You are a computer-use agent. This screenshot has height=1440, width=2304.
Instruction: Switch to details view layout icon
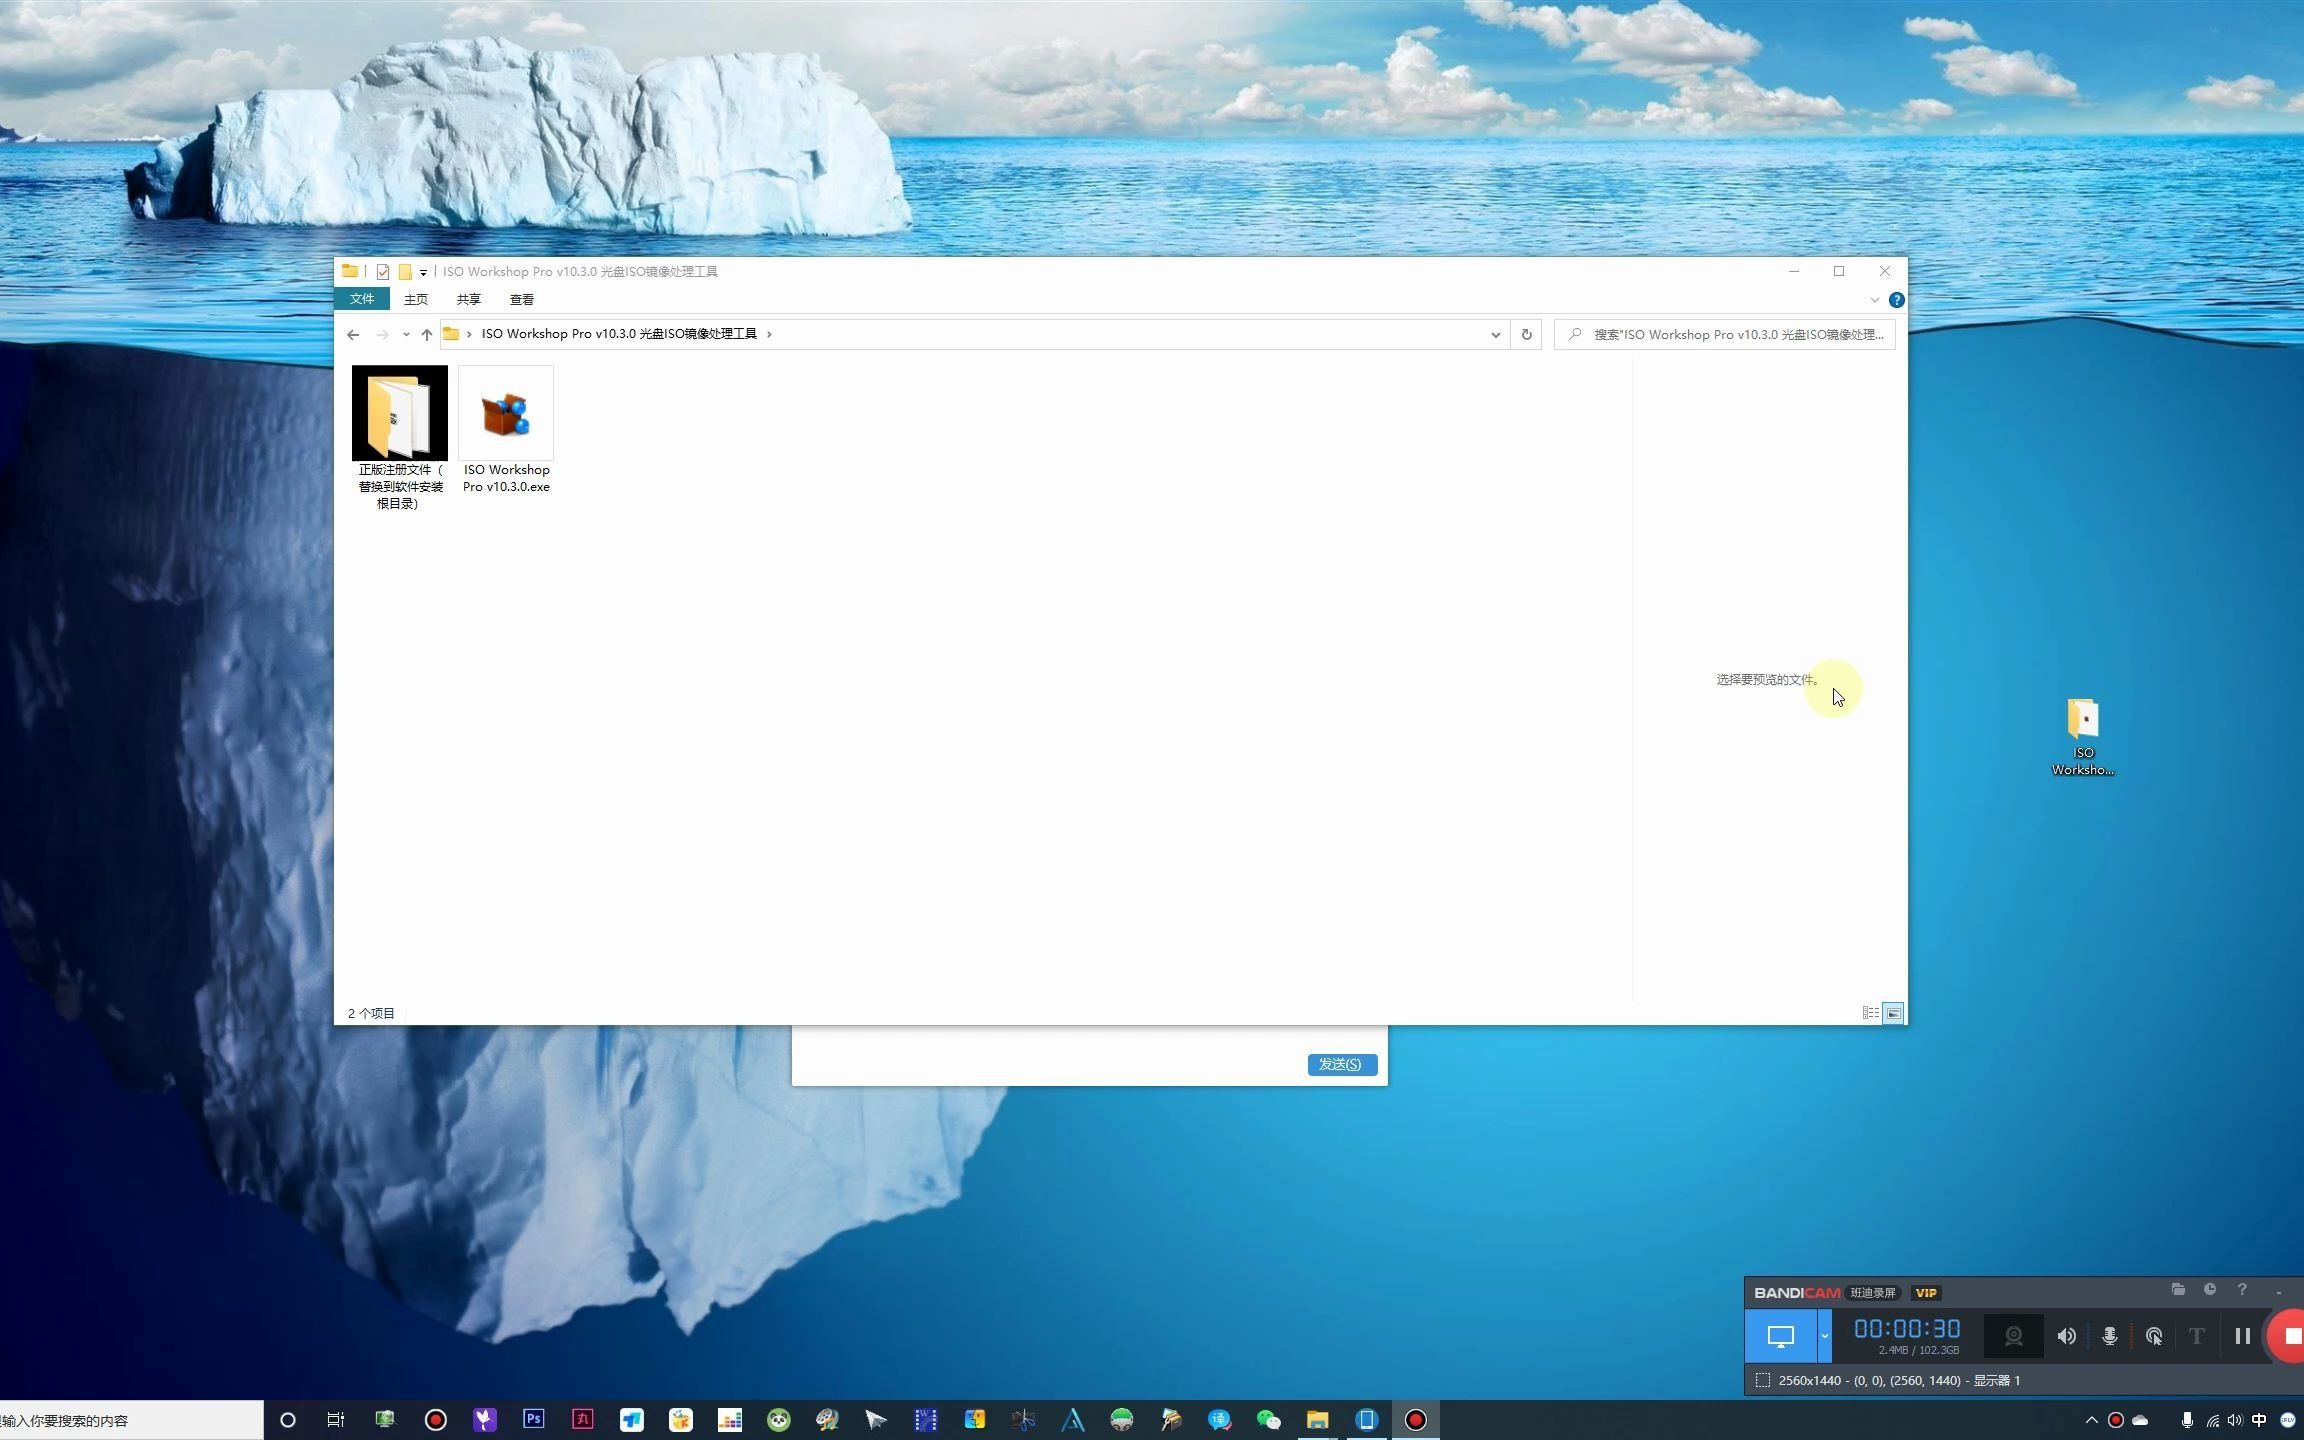[x=1869, y=1013]
